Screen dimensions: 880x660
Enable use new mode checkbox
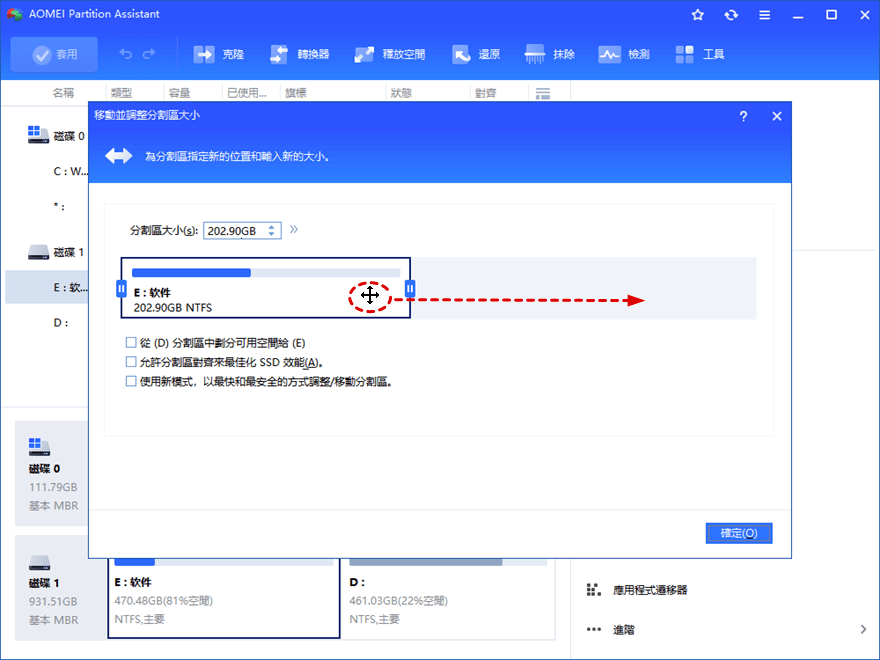coord(131,382)
